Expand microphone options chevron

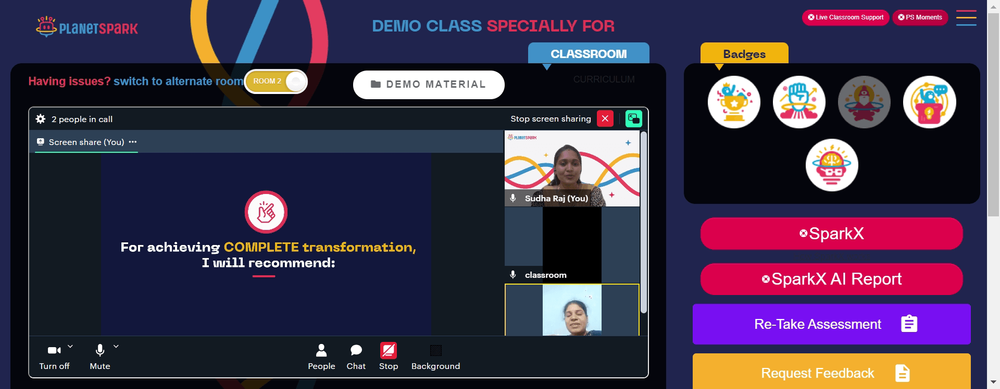click(116, 346)
